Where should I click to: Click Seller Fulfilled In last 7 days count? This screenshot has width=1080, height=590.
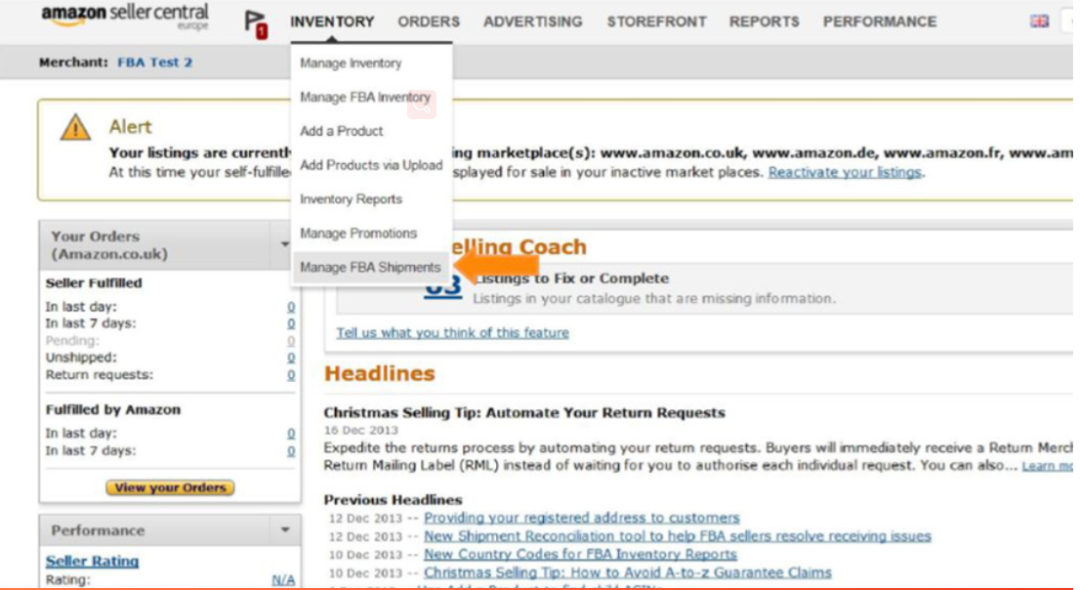tap(291, 324)
